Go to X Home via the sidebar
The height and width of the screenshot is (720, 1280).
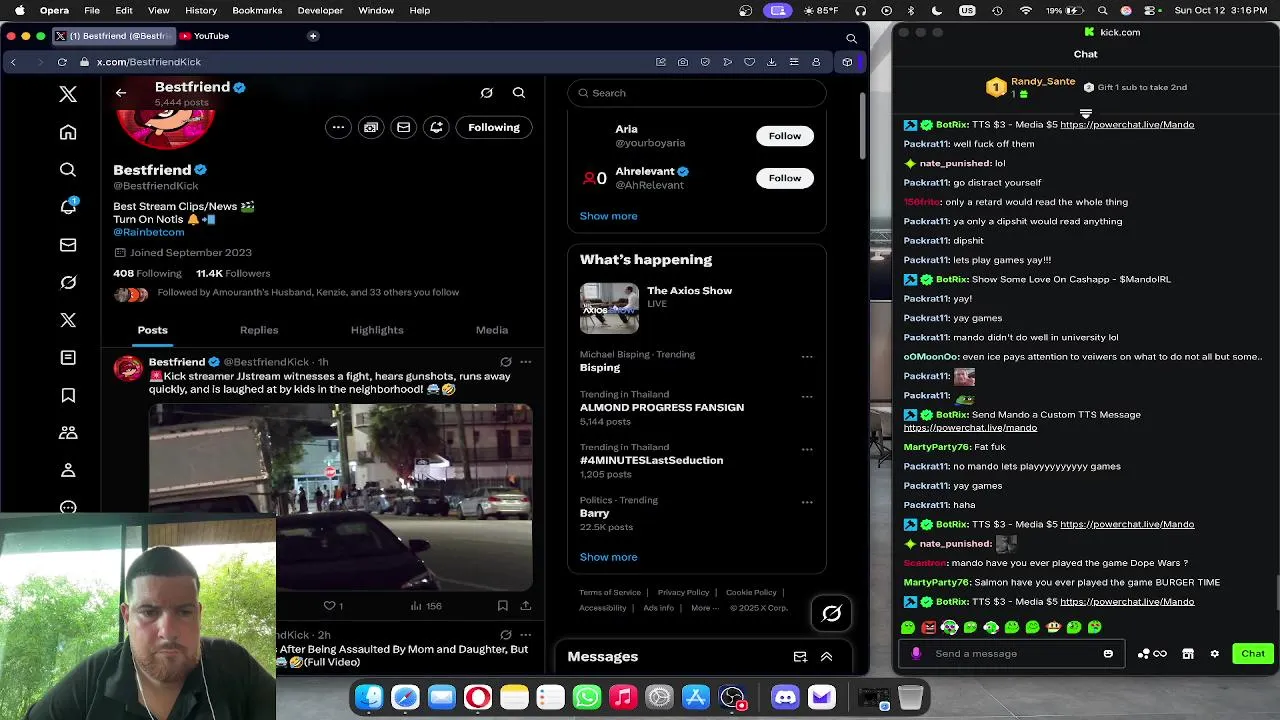(68, 132)
